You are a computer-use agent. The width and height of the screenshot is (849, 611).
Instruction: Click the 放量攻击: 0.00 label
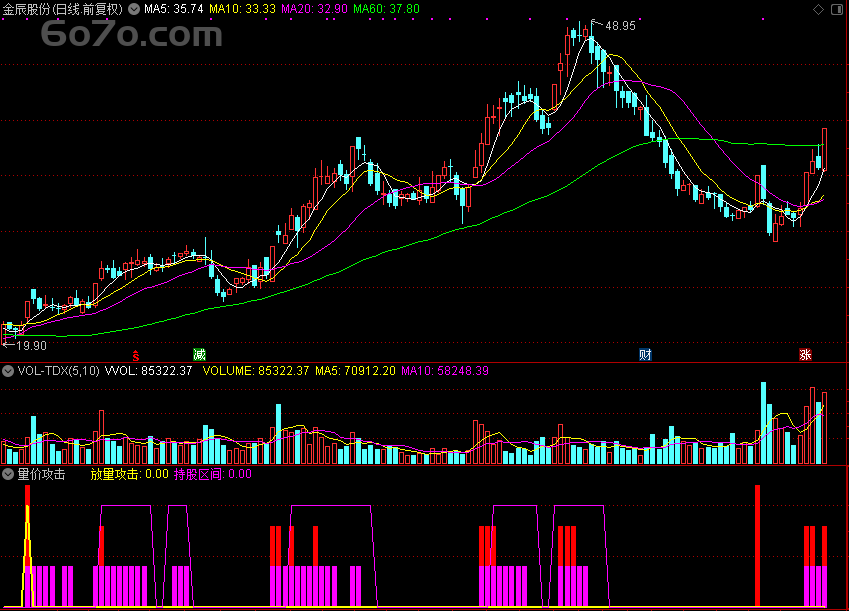coord(129,474)
